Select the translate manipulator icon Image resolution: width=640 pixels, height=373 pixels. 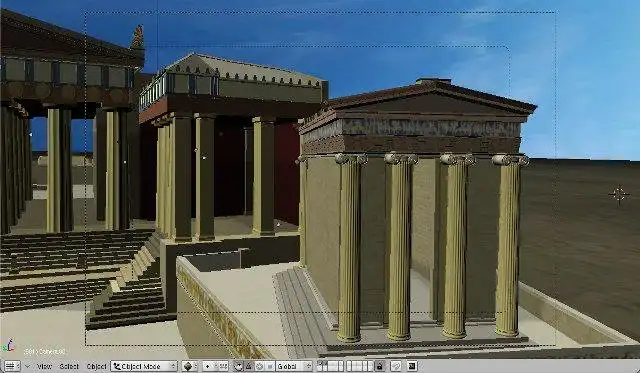click(249, 366)
